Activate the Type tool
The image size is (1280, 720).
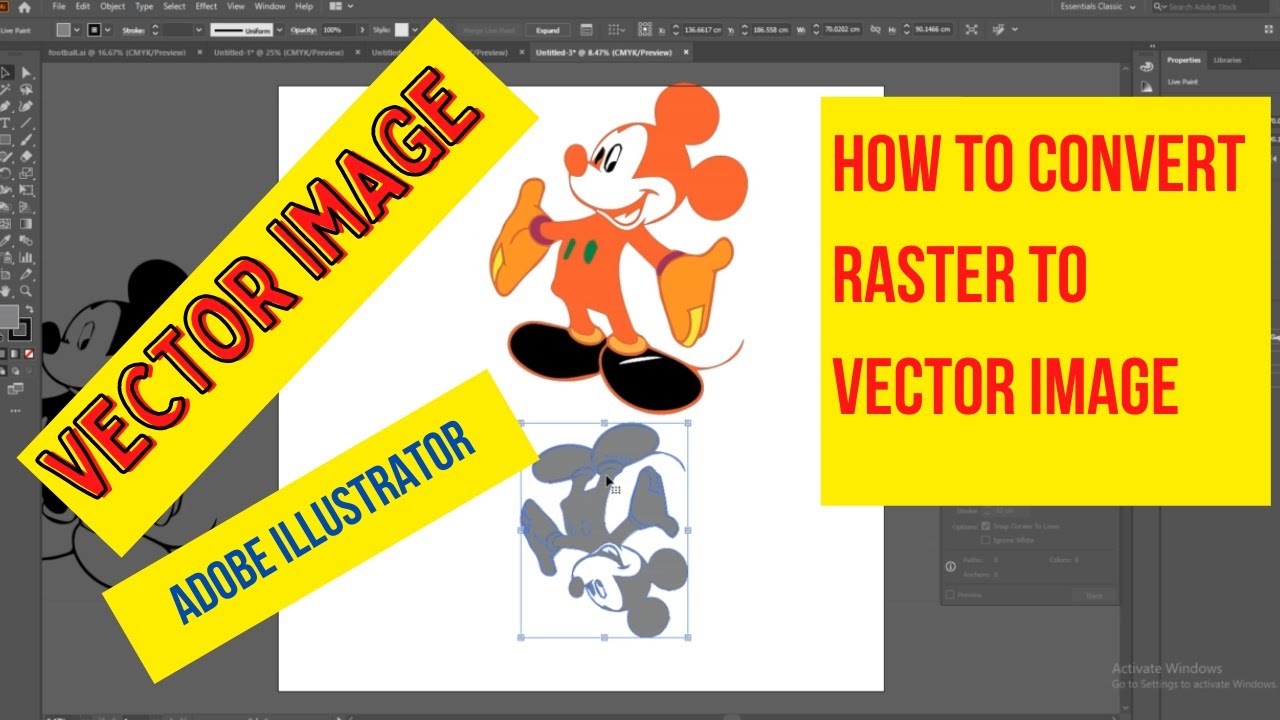7,123
